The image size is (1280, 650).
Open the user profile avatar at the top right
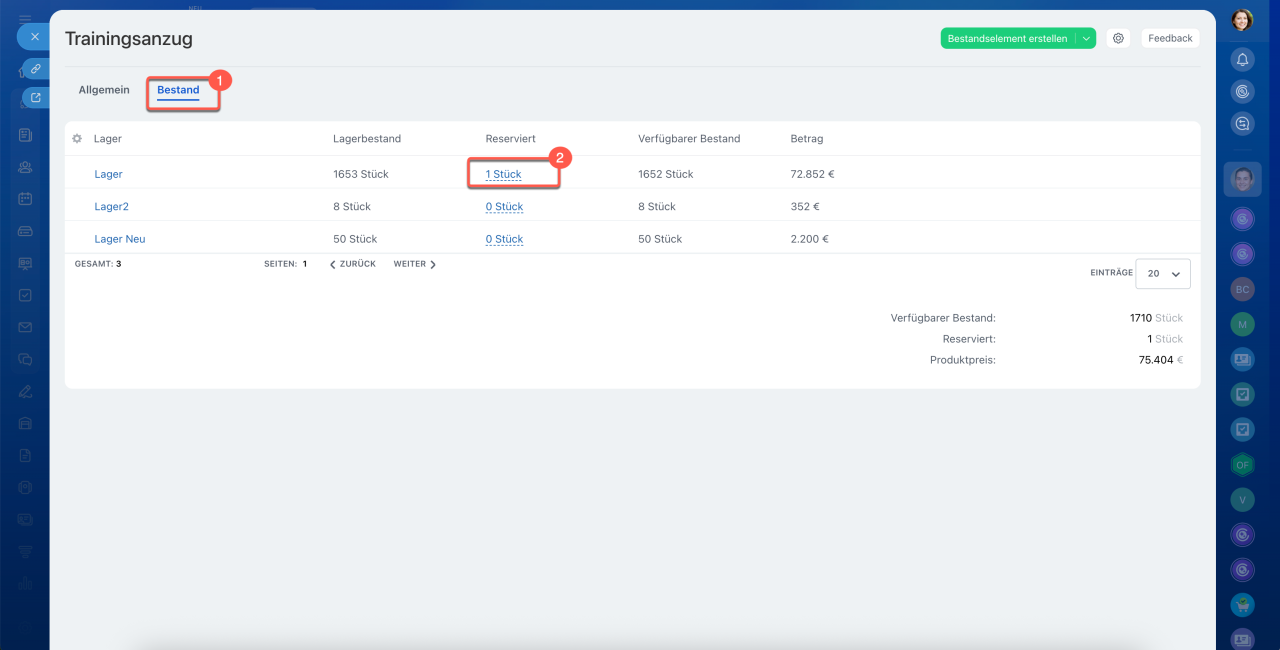pyautogui.click(x=1242, y=20)
